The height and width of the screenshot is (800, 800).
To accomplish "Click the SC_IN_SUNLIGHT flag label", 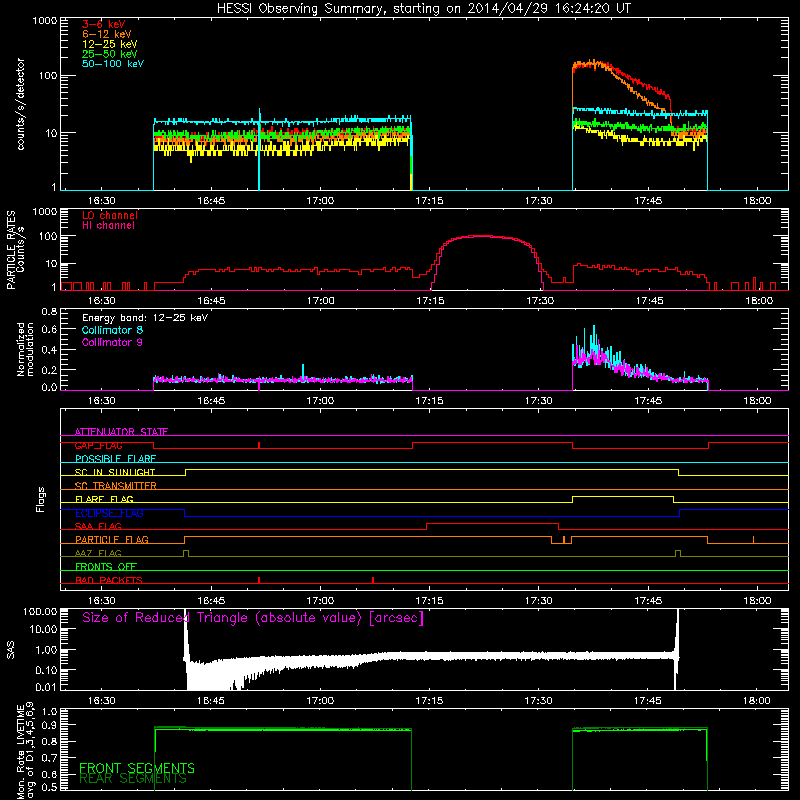I will pyautogui.click(x=115, y=472).
